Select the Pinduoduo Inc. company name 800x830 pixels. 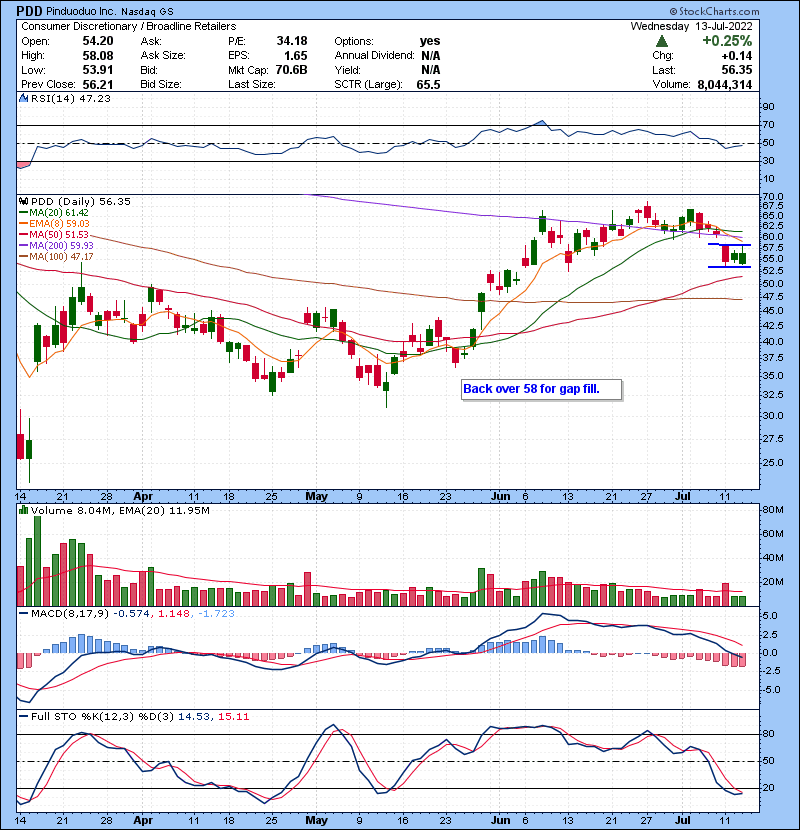tap(81, 11)
